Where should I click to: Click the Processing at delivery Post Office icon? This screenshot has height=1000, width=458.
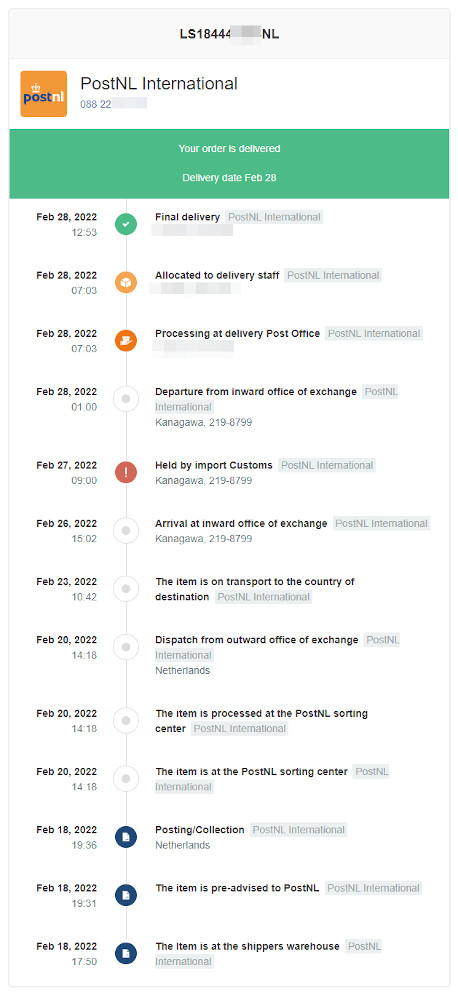[126, 341]
